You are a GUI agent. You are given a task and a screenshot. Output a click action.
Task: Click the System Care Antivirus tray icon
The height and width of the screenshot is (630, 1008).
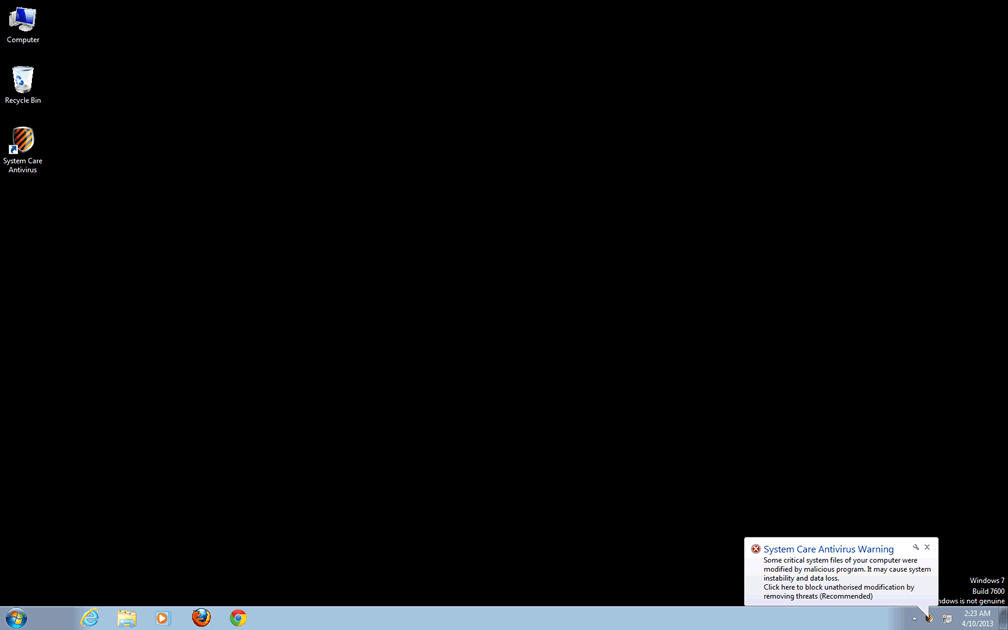coord(930,618)
